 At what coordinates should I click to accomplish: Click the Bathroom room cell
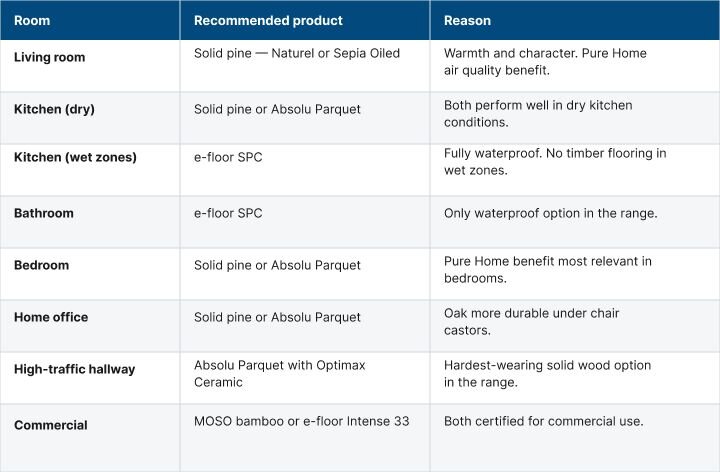pos(44,213)
